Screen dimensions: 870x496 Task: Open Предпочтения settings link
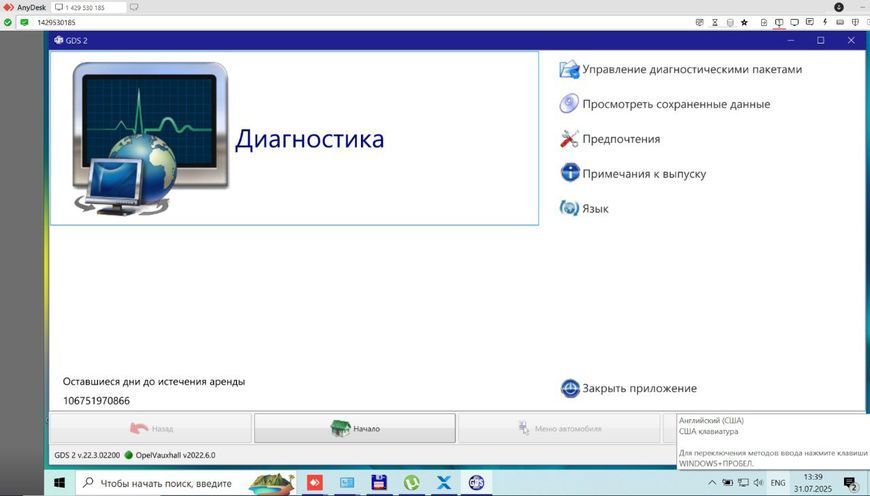[x=621, y=139]
